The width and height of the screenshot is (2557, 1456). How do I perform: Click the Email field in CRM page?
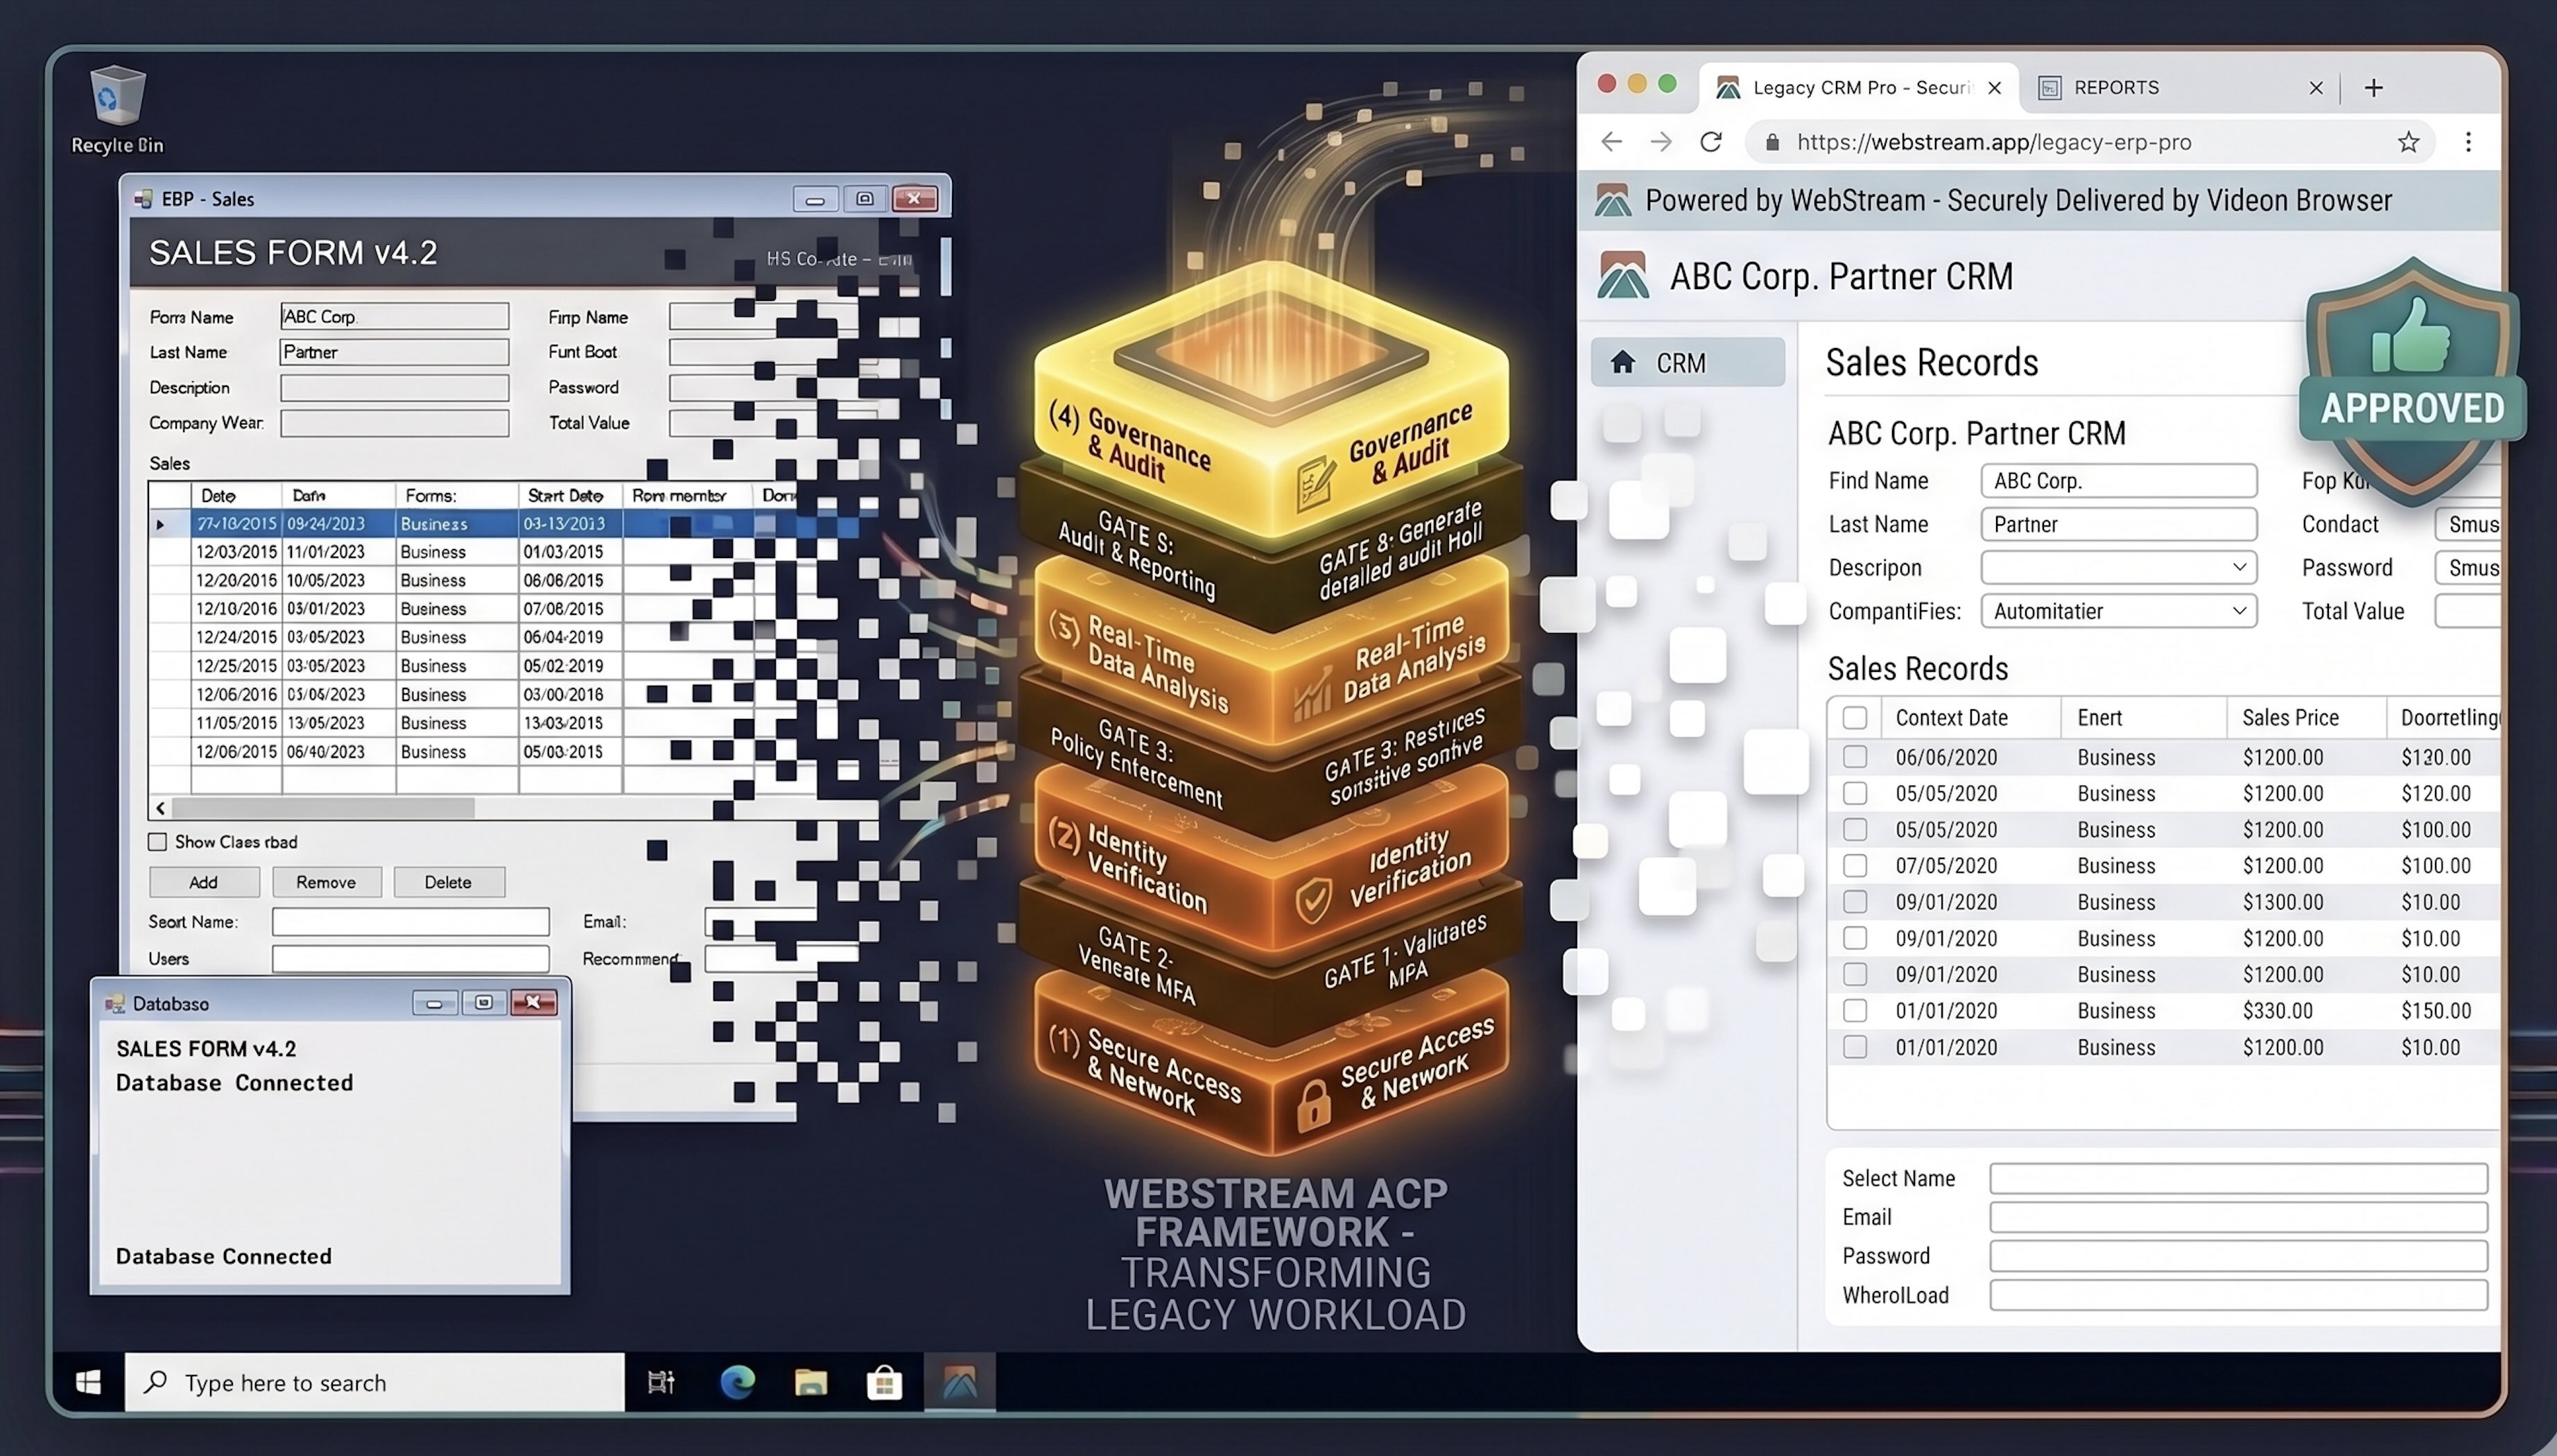click(x=2238, y=1217)
